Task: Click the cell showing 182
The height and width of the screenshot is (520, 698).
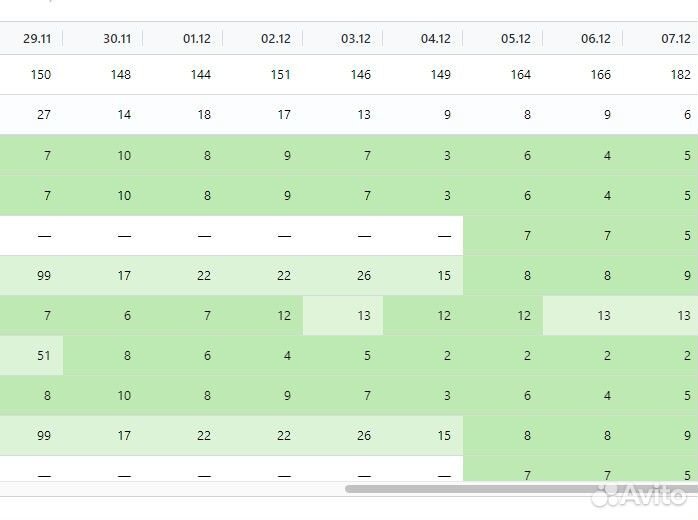Action: [x=661, y=74]
